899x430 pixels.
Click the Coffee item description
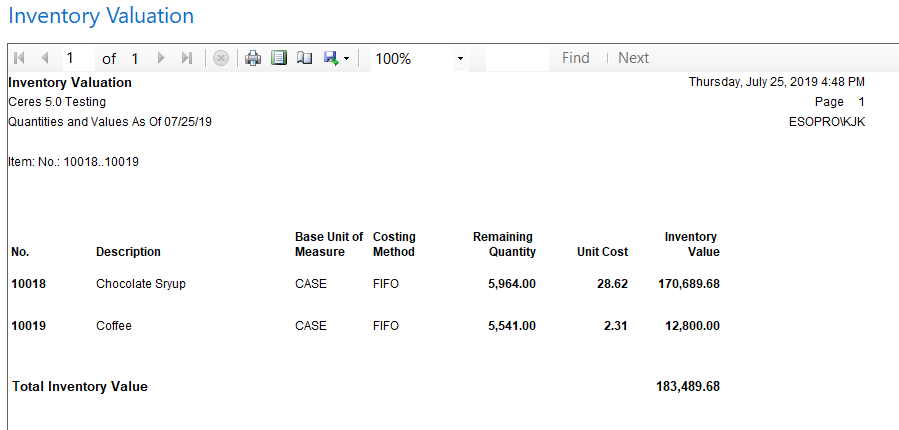click(x=114, y=326)
